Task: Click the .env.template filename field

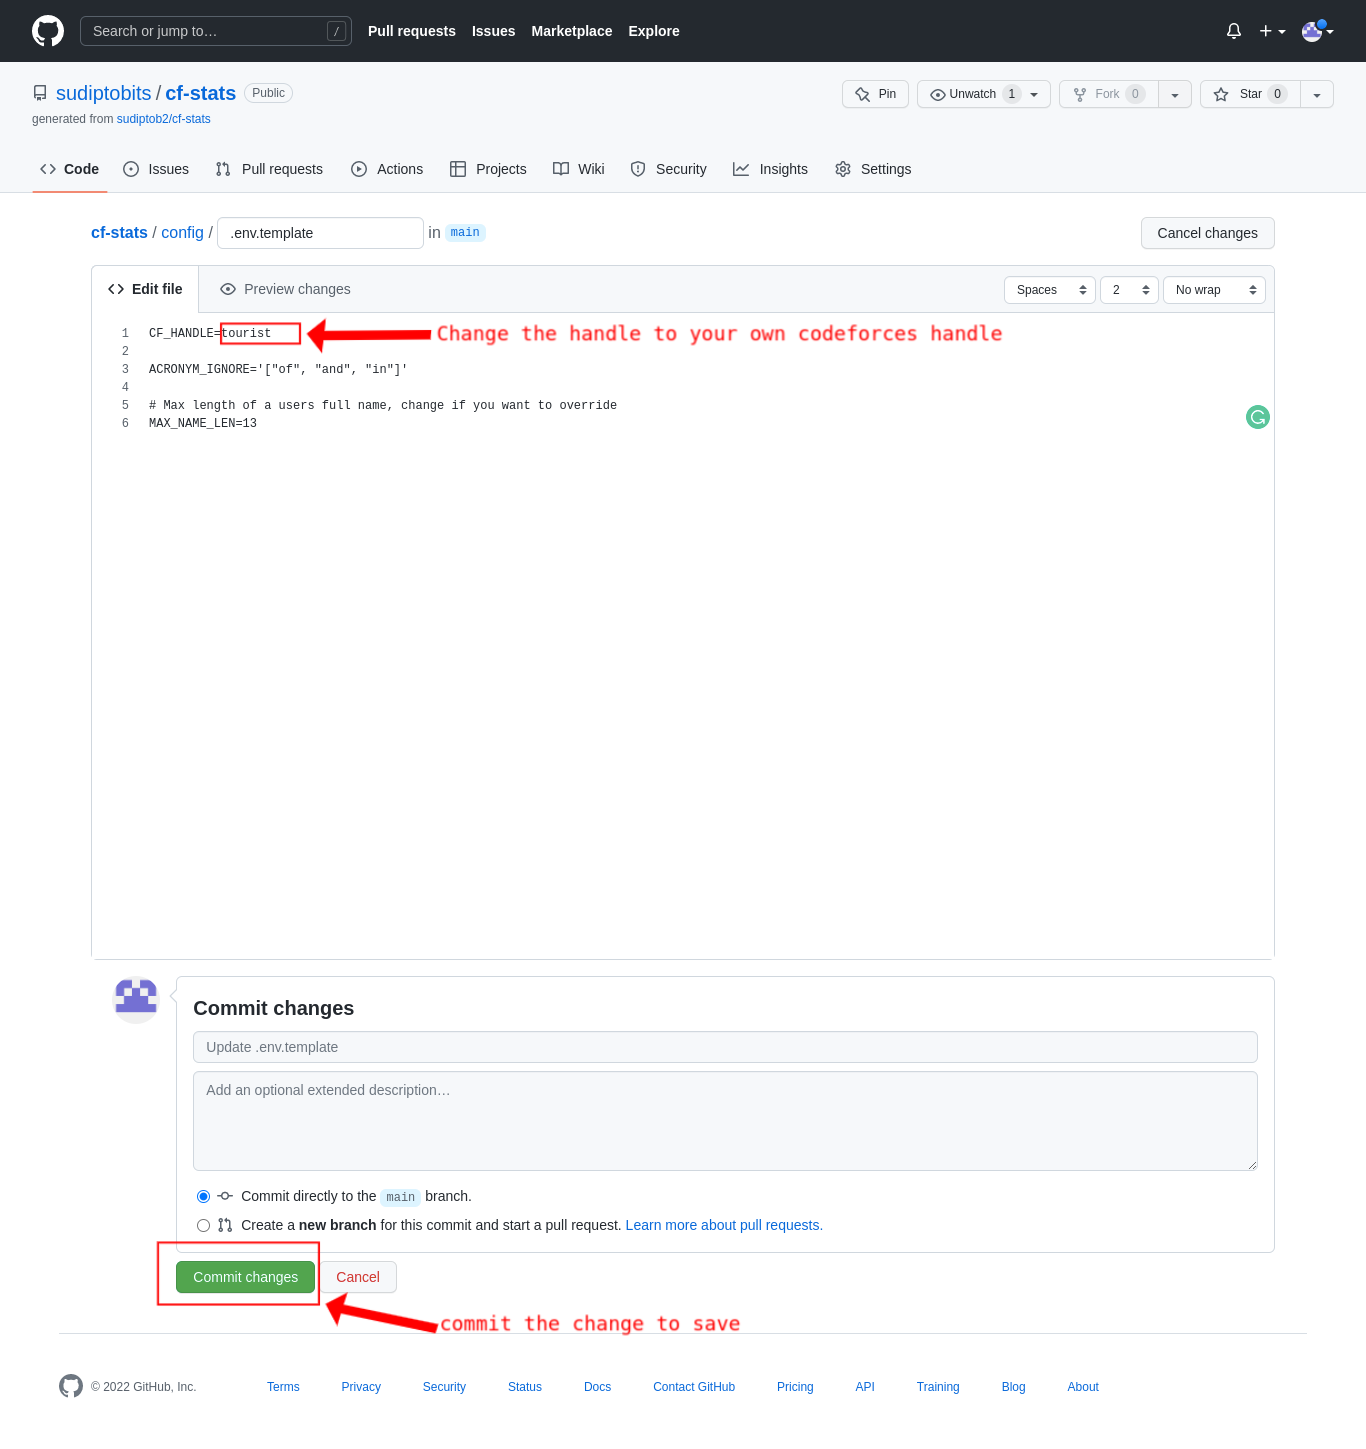Action: point(320,233)
